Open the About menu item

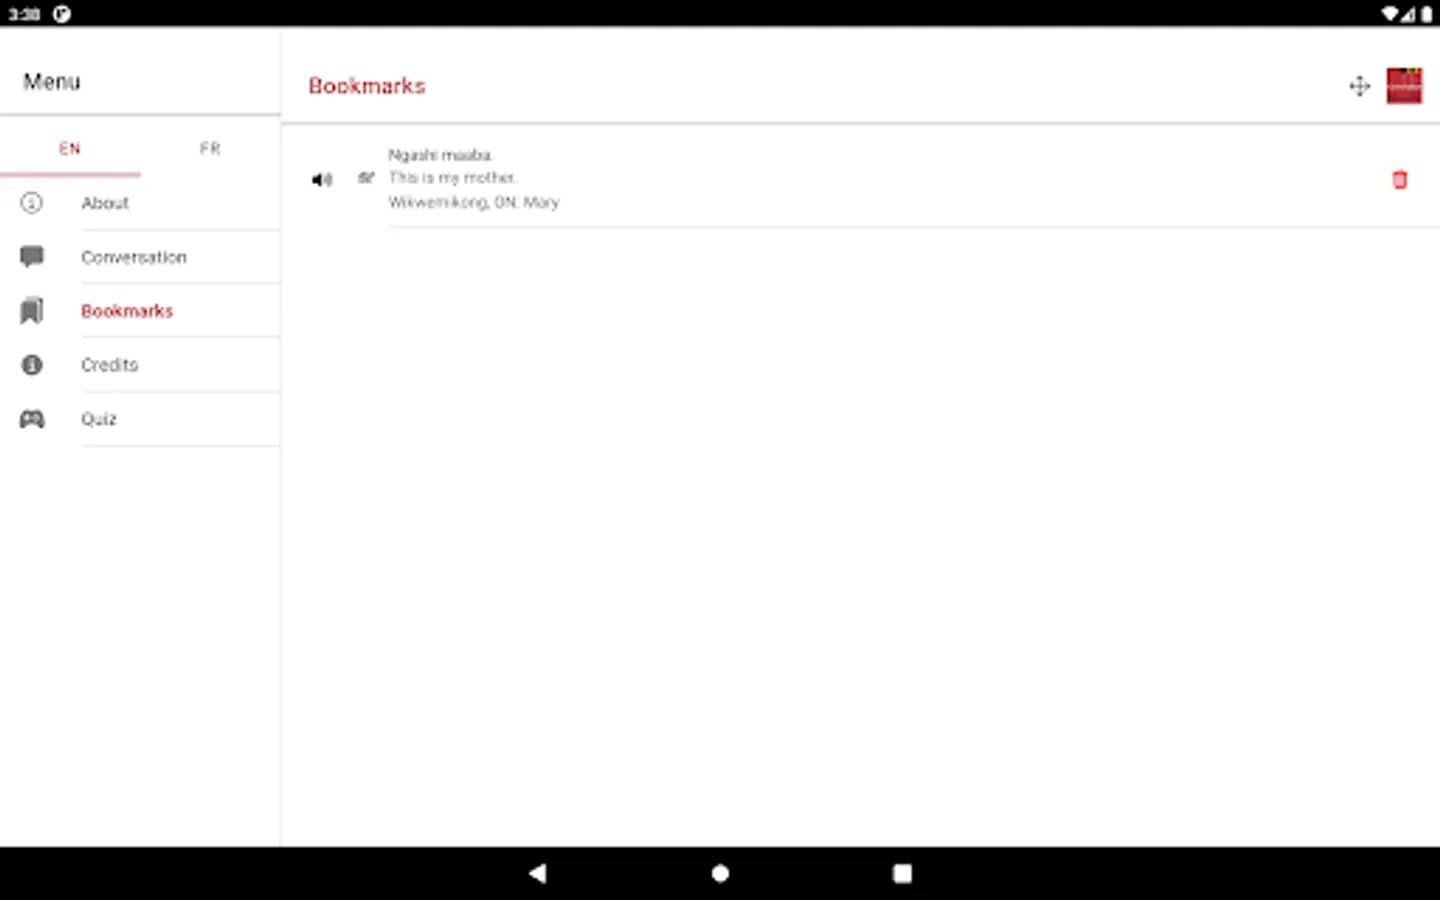pyautogui.click(x=140, y=203)
